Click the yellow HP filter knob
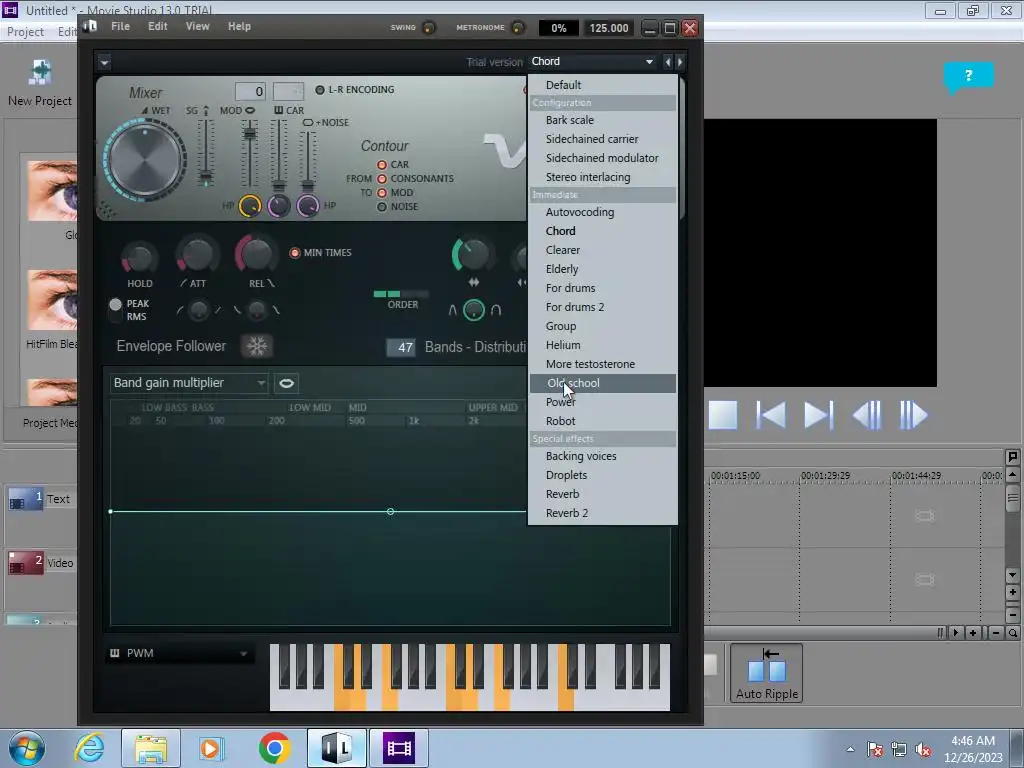The height and width of the screenshot is (768, 1024). click(x=249, y=206)
